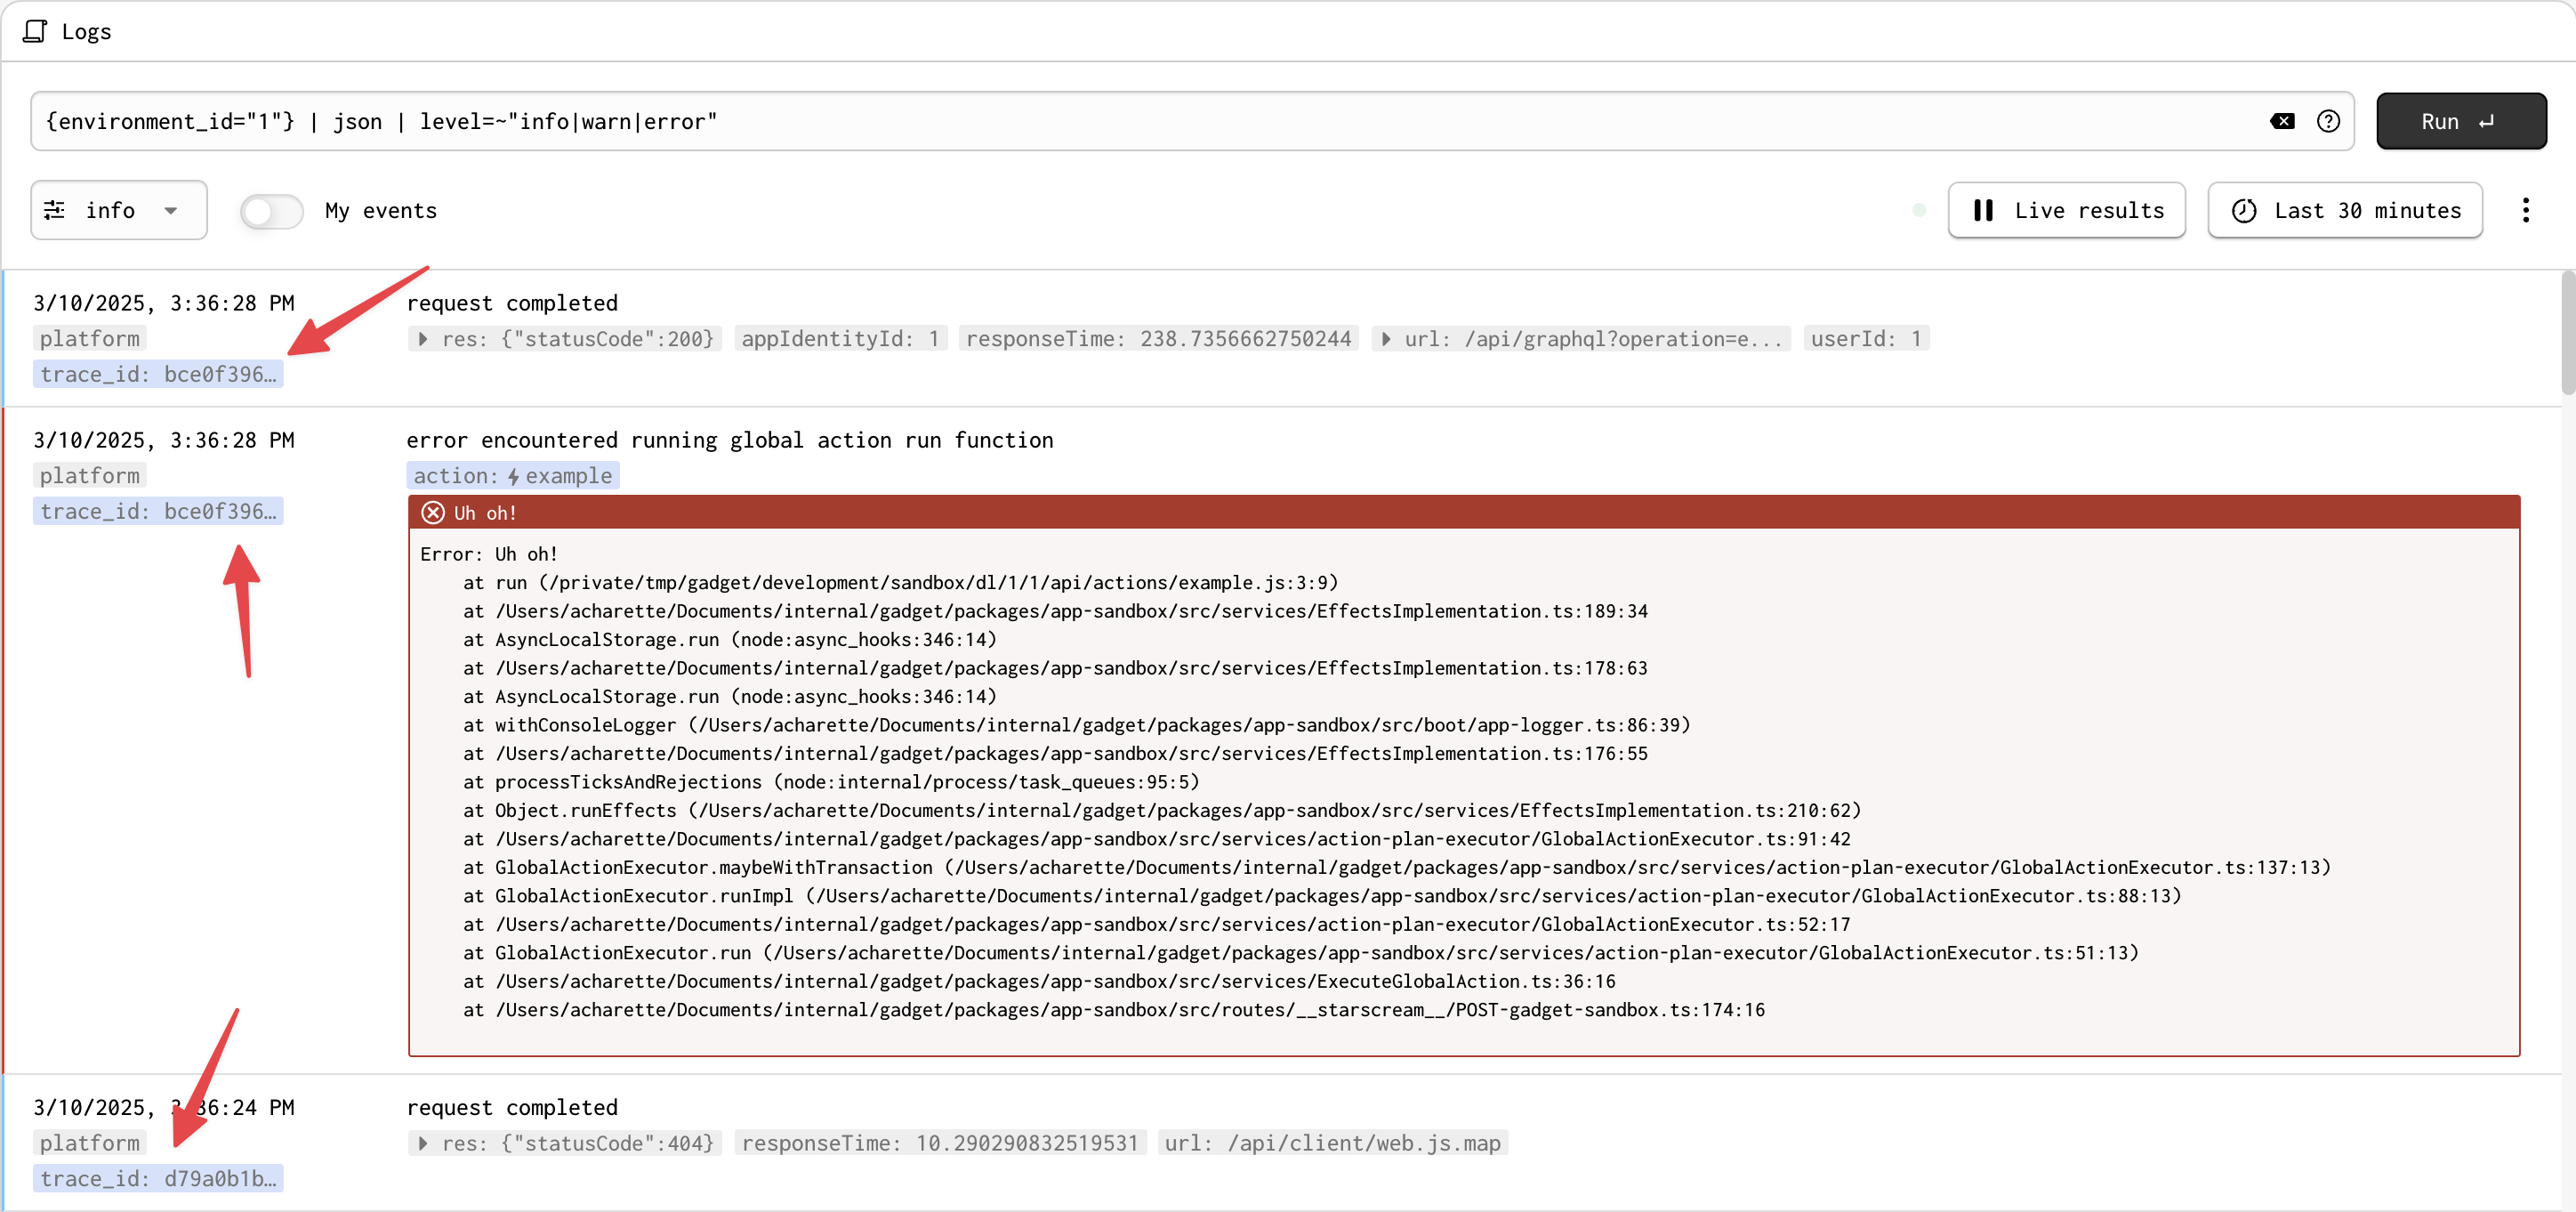This screenshot has width=2576, height=1212.
Task: Click the error X icon beside Uh oh!
Action: [x=433, y=512]
